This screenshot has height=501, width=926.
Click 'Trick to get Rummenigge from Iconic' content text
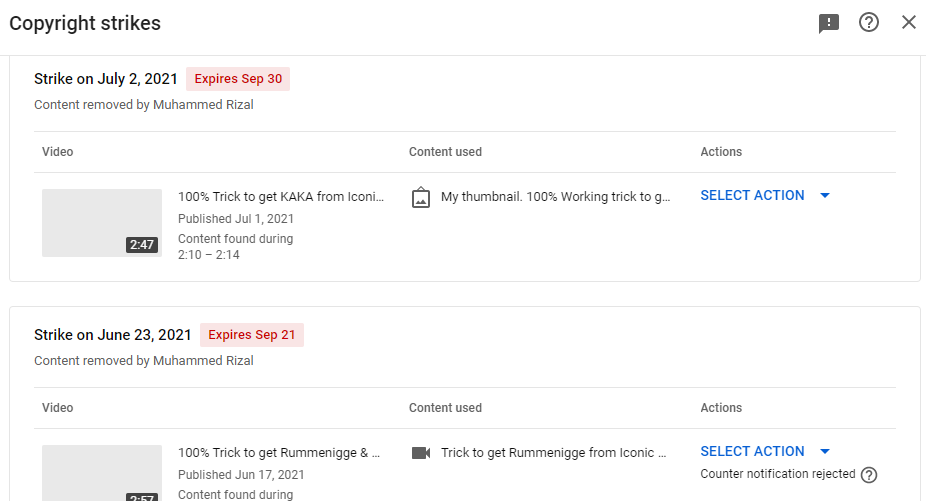click(553, 453)
